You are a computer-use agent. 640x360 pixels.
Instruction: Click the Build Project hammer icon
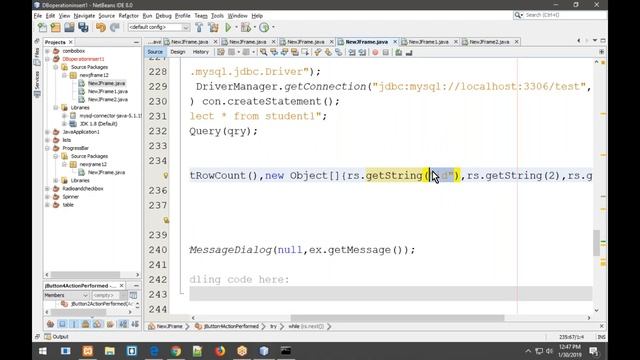click(199, 27)
